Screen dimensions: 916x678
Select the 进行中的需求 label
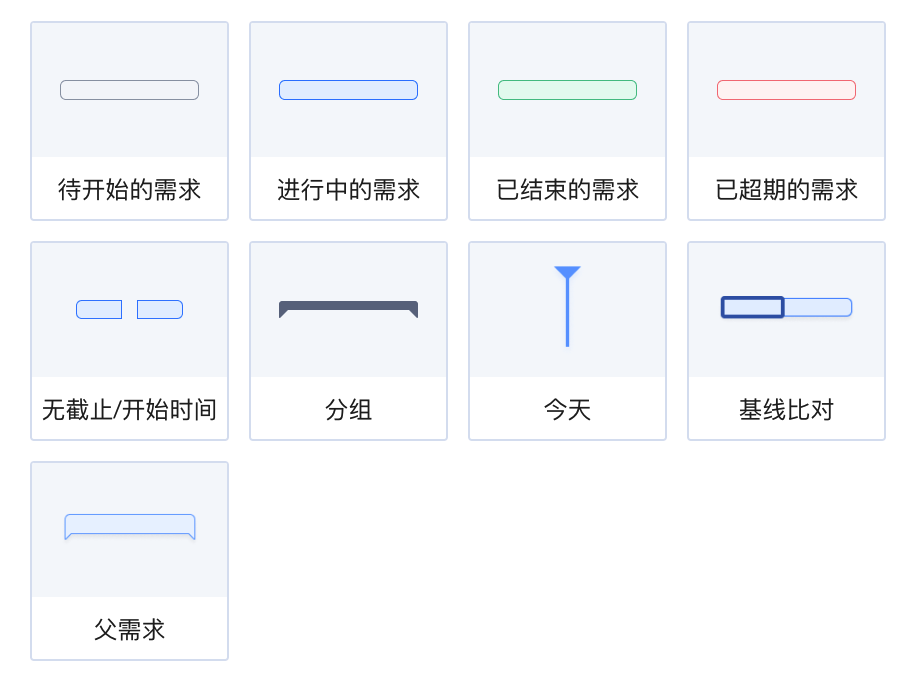(x=348, y=190)
